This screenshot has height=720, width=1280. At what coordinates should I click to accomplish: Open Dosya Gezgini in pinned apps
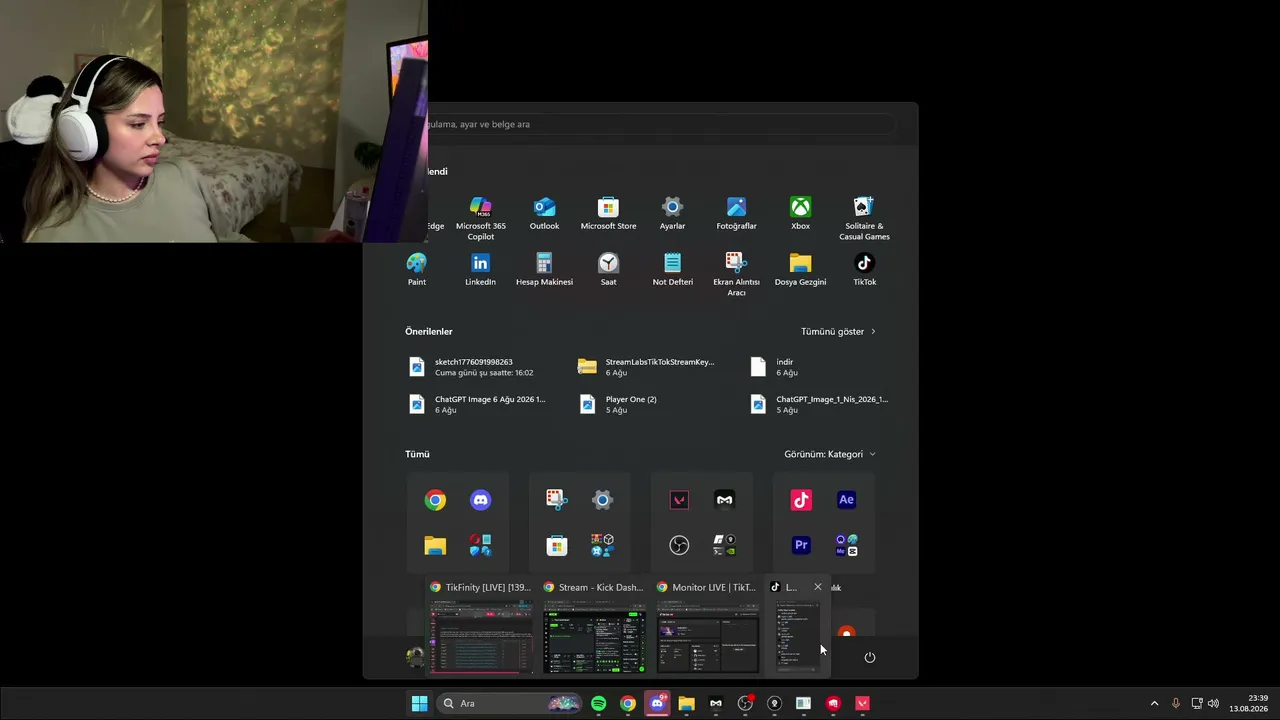point(800,270)
